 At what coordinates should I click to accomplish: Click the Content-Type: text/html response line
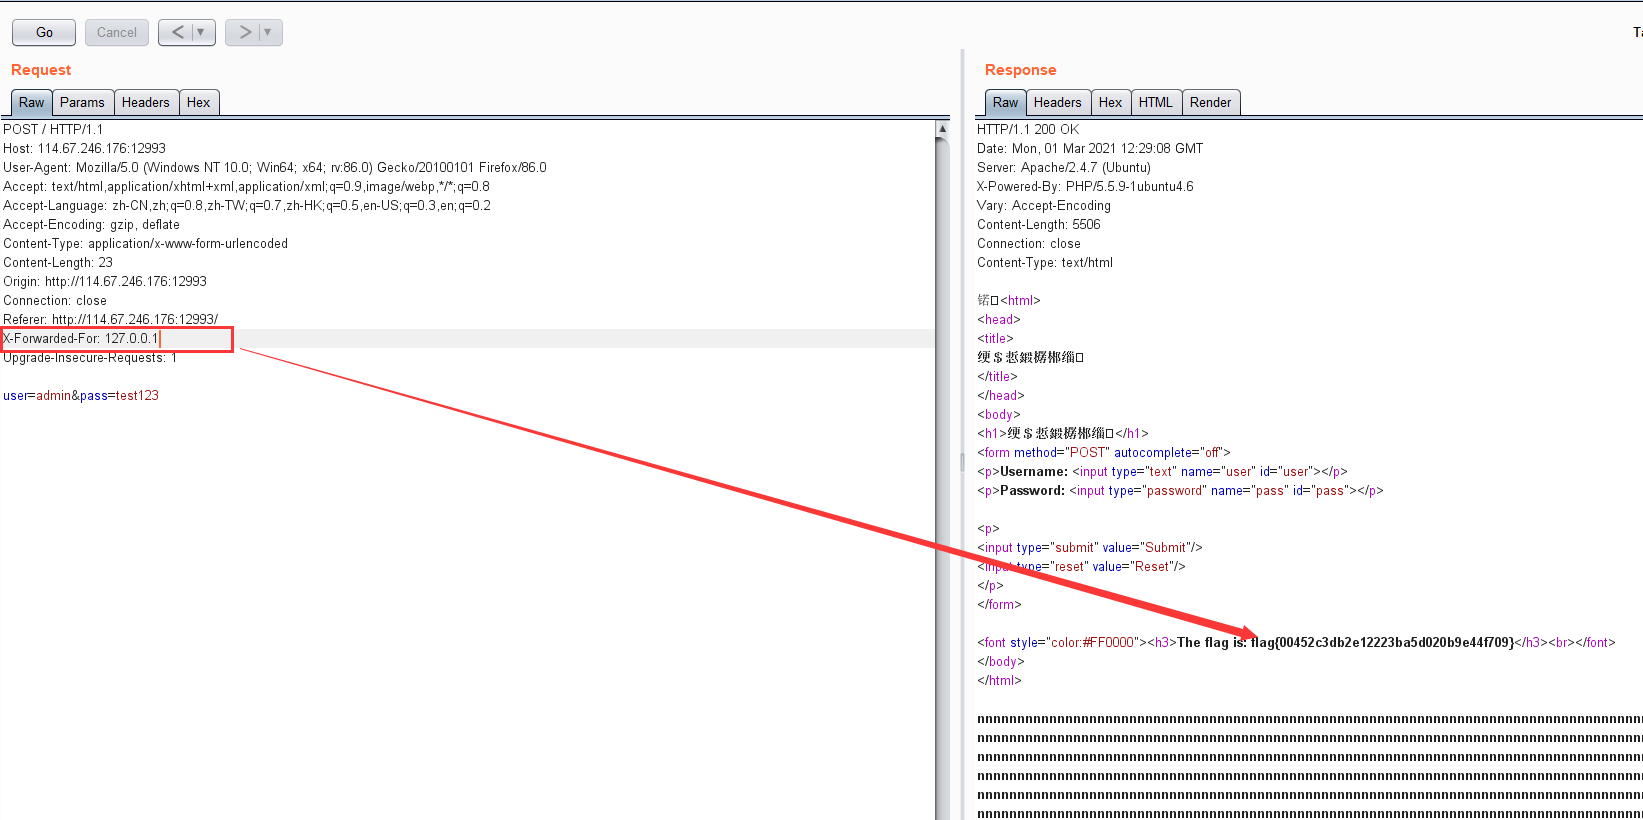pos(1045,262)
